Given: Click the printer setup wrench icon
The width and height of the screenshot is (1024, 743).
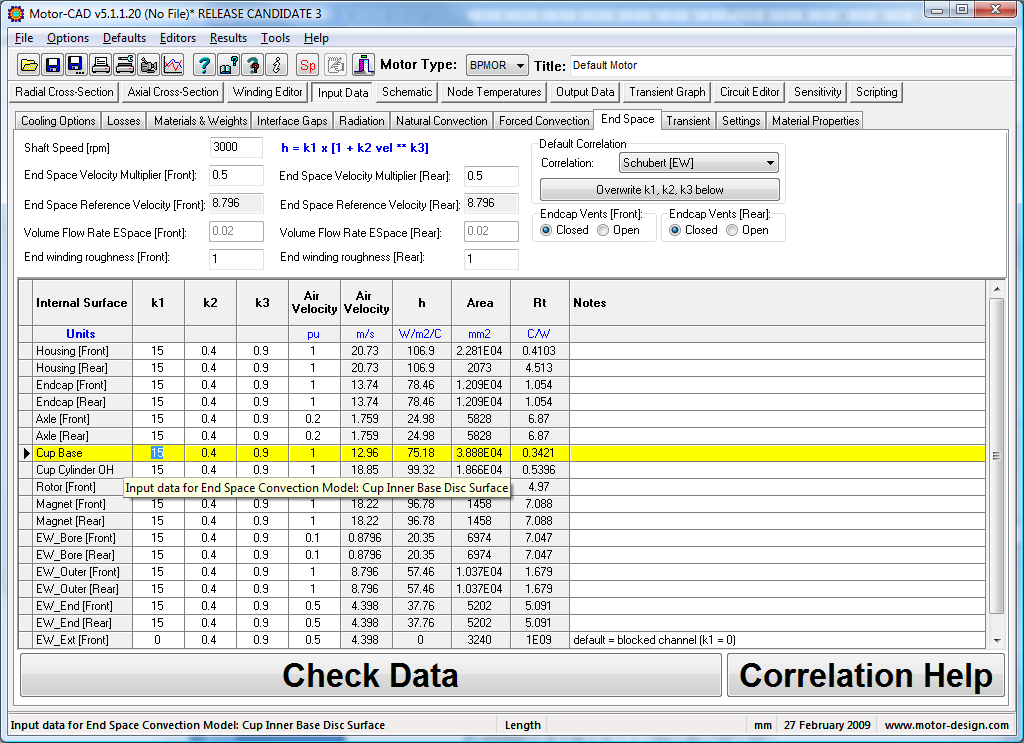Looking at the screenshot, I should coord(125,65).
